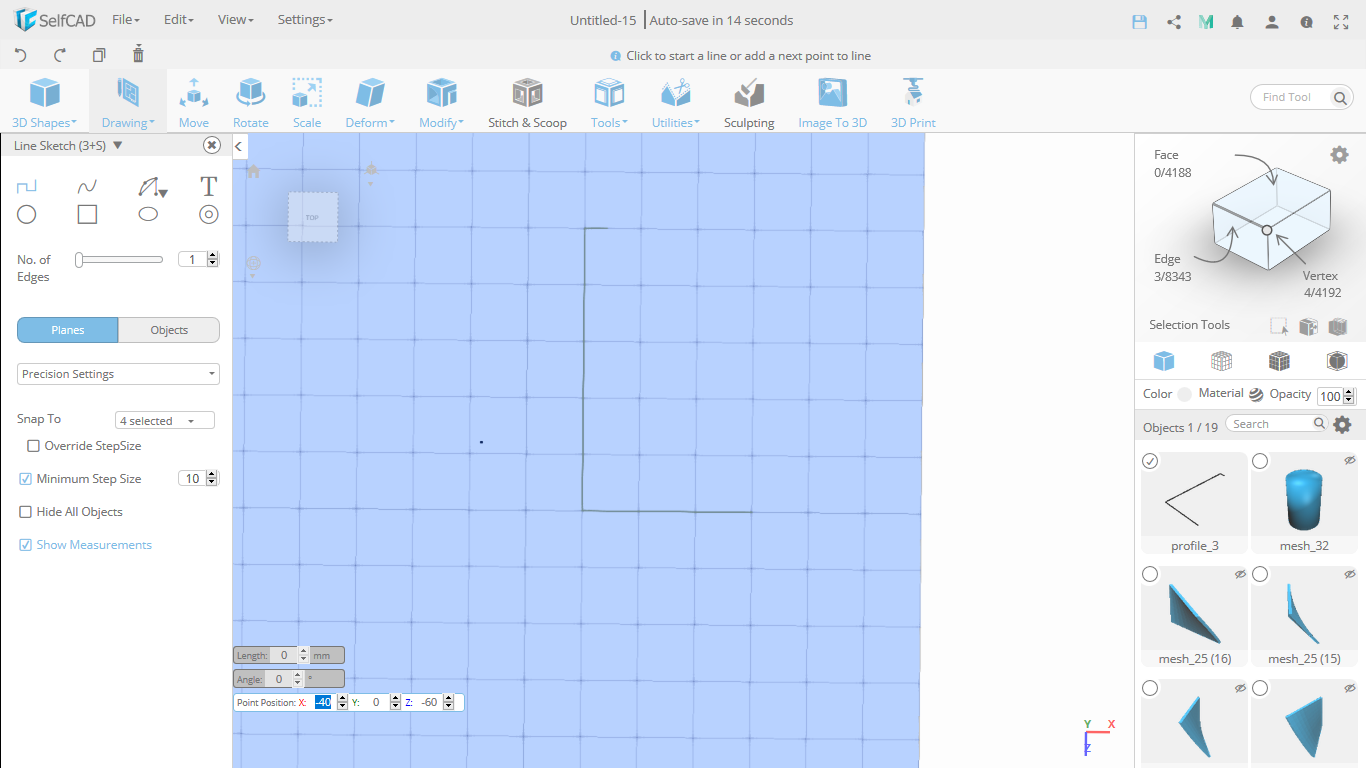
Task: Open Stitch & Scoop tool
Action: pos(527,104)
